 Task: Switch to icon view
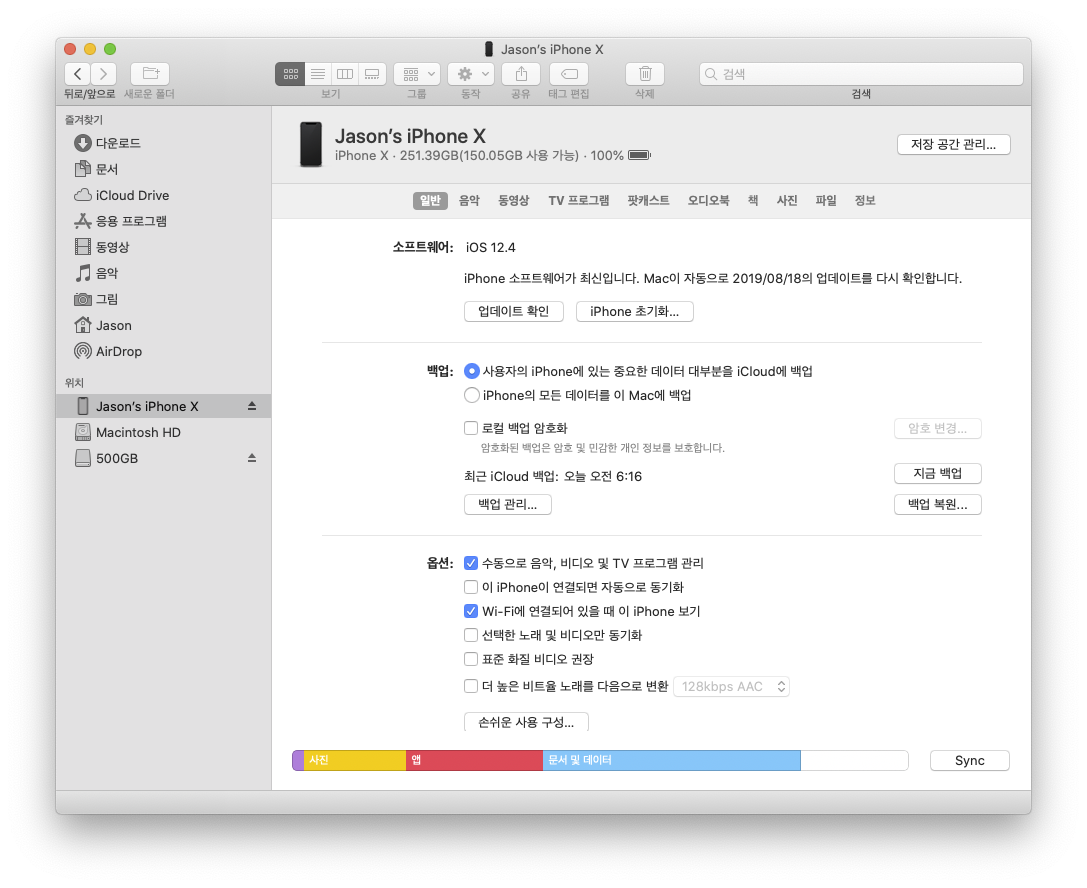(x=290, y=73)
